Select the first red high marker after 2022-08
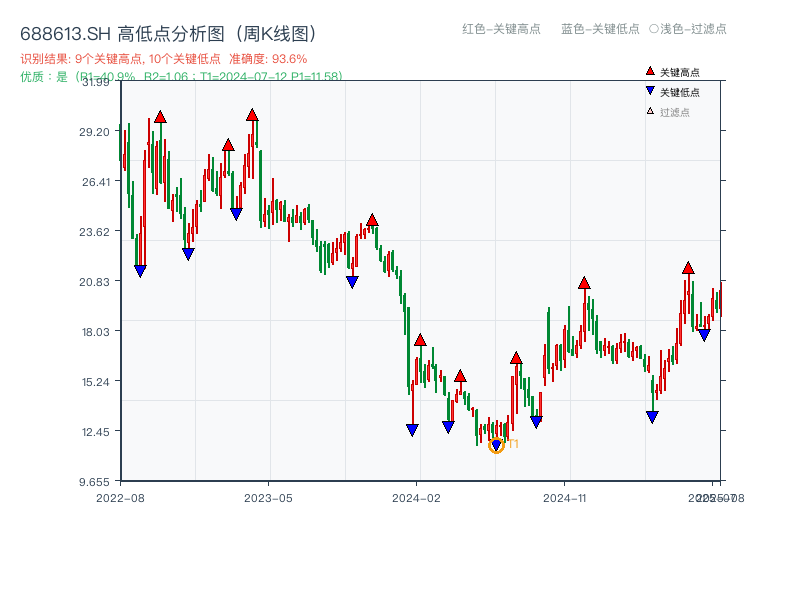The height and width of the screenshot is (600, 800). click(x=160, y=117)
